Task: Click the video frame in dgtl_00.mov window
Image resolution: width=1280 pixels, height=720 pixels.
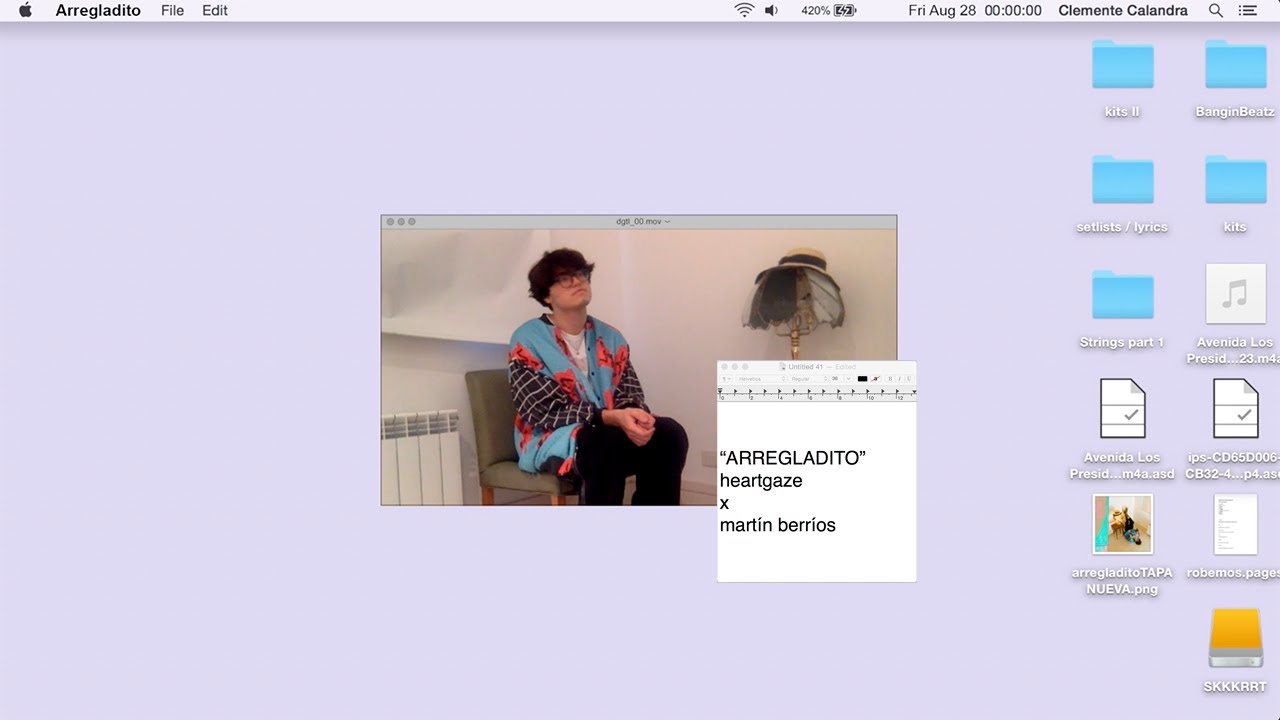Action: [638, 366]
